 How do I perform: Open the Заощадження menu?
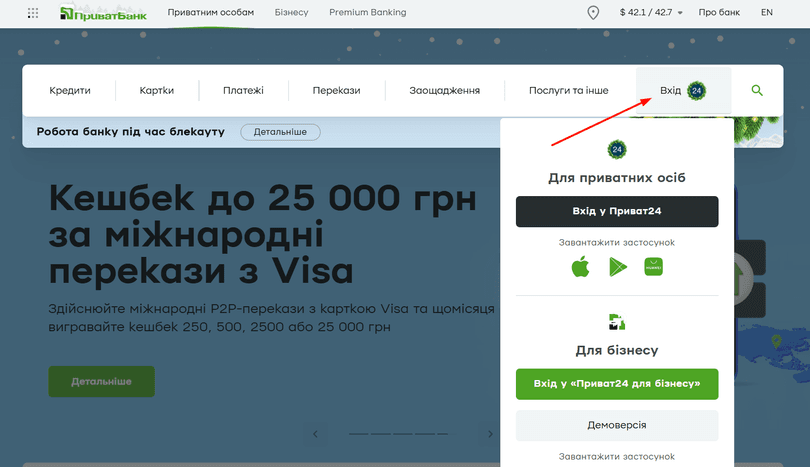445,90
